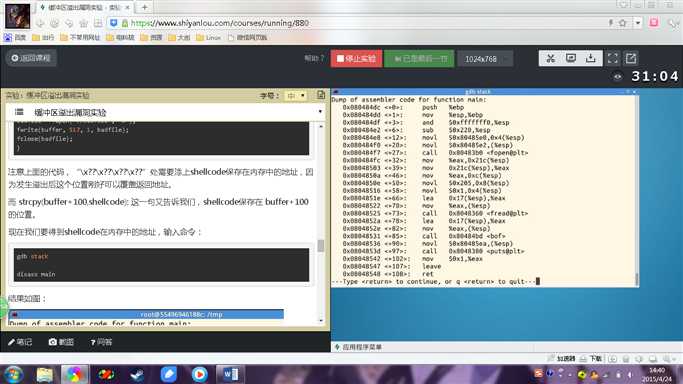The height and width of the screenshot is (384, 683).
Task: Click the scissors clipboard icon
Action: click(x=550, y=58)
